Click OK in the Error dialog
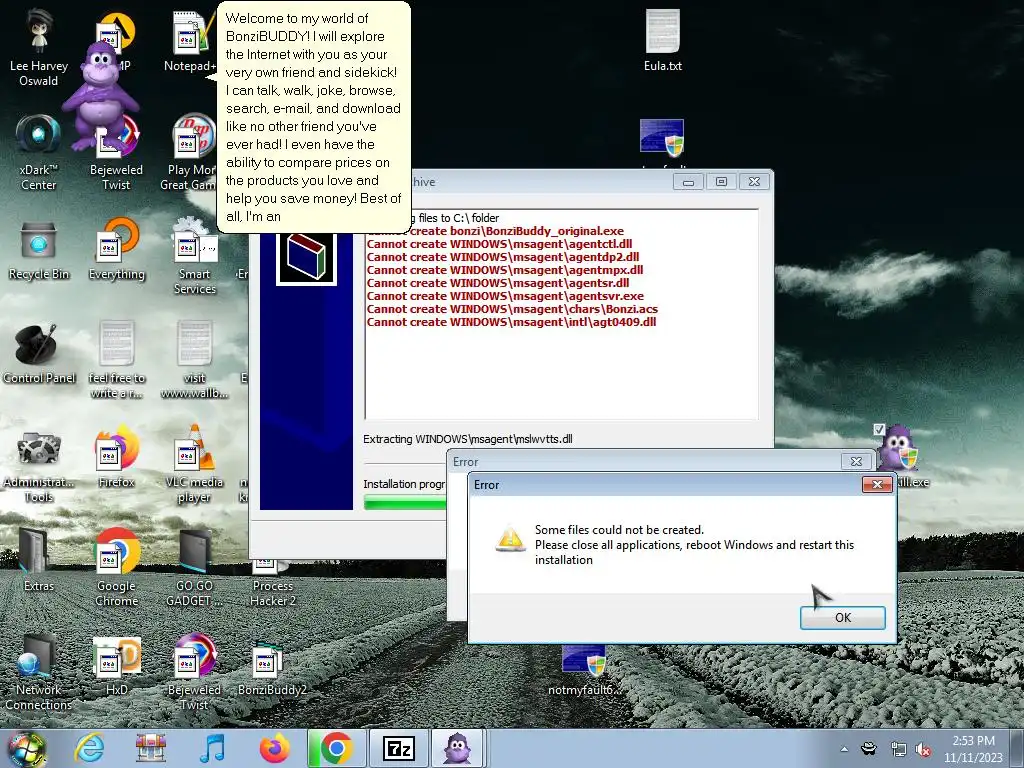Screen dimensions: 1024x768 pyautogui.click(x=842, y=617)
